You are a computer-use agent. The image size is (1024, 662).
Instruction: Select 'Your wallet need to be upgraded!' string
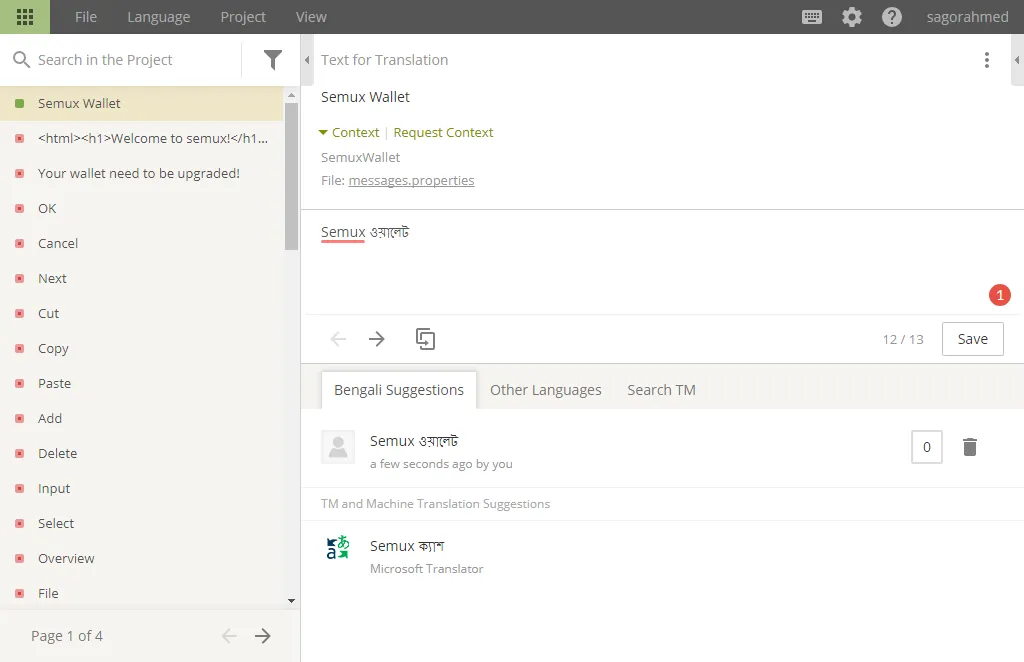[x=142, y=174]
